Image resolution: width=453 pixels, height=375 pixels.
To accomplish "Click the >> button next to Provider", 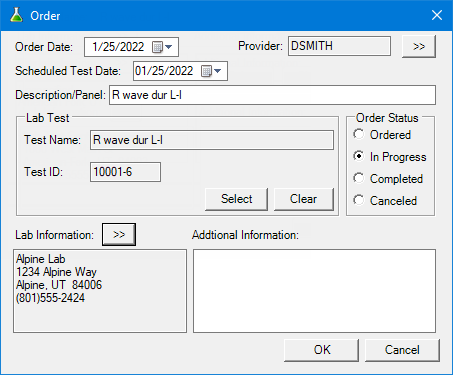I will pyautogui.click(x=419, y=46).
